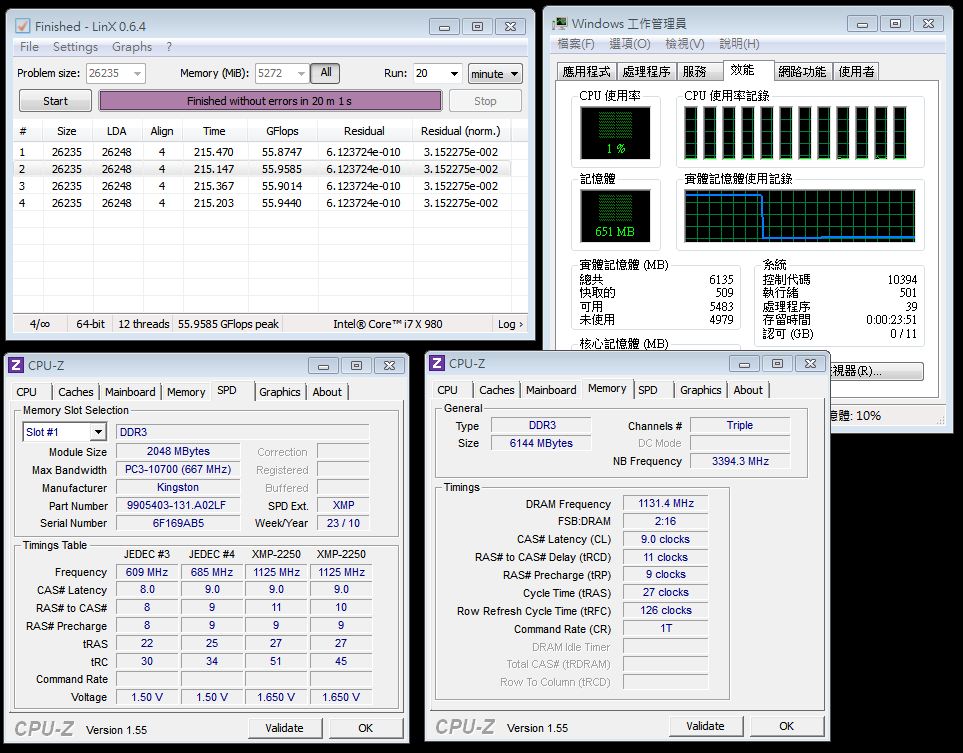Click the Serial Number value 6F169AB5
The image size is (963, 753).
[x=178, y=523]
